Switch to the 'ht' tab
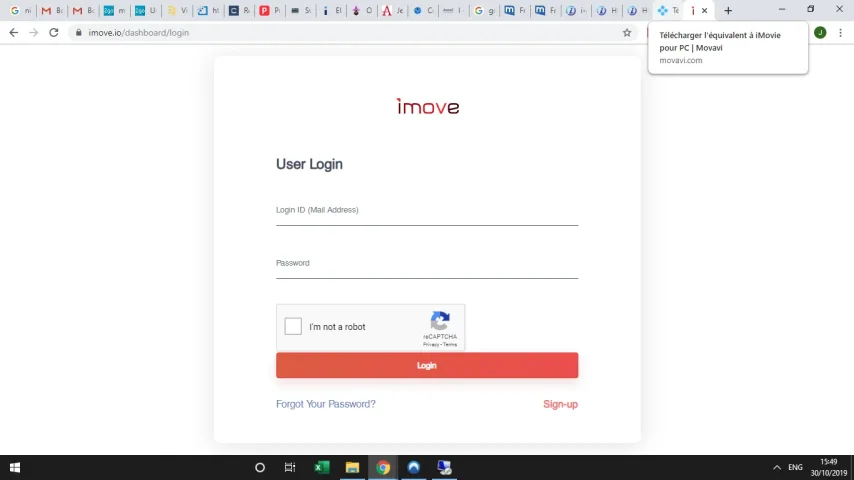 tap(208, 10)
